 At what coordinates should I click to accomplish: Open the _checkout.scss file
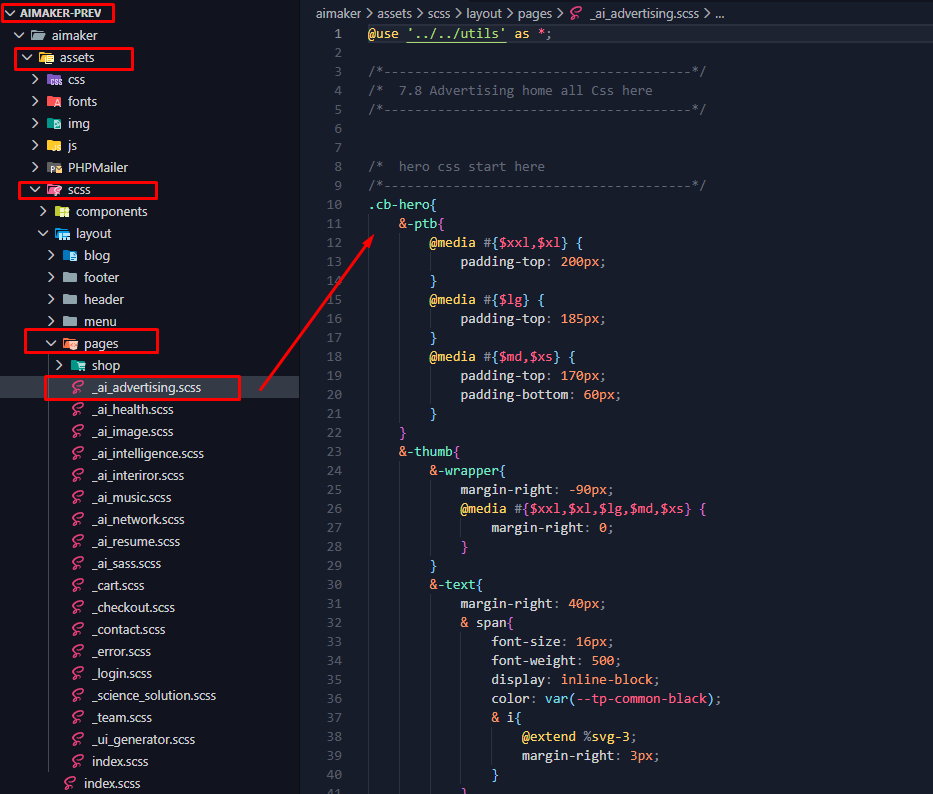[x=133, y=608]
